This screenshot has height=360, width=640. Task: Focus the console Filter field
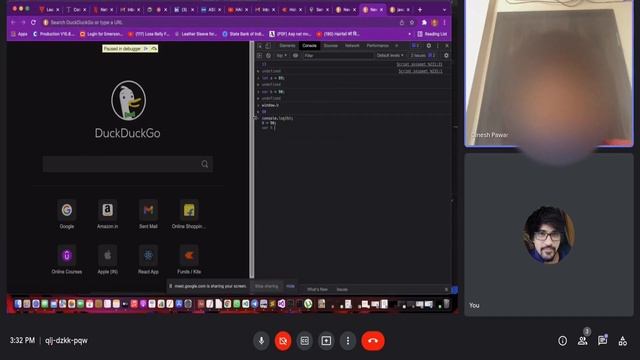click(338, 55)
